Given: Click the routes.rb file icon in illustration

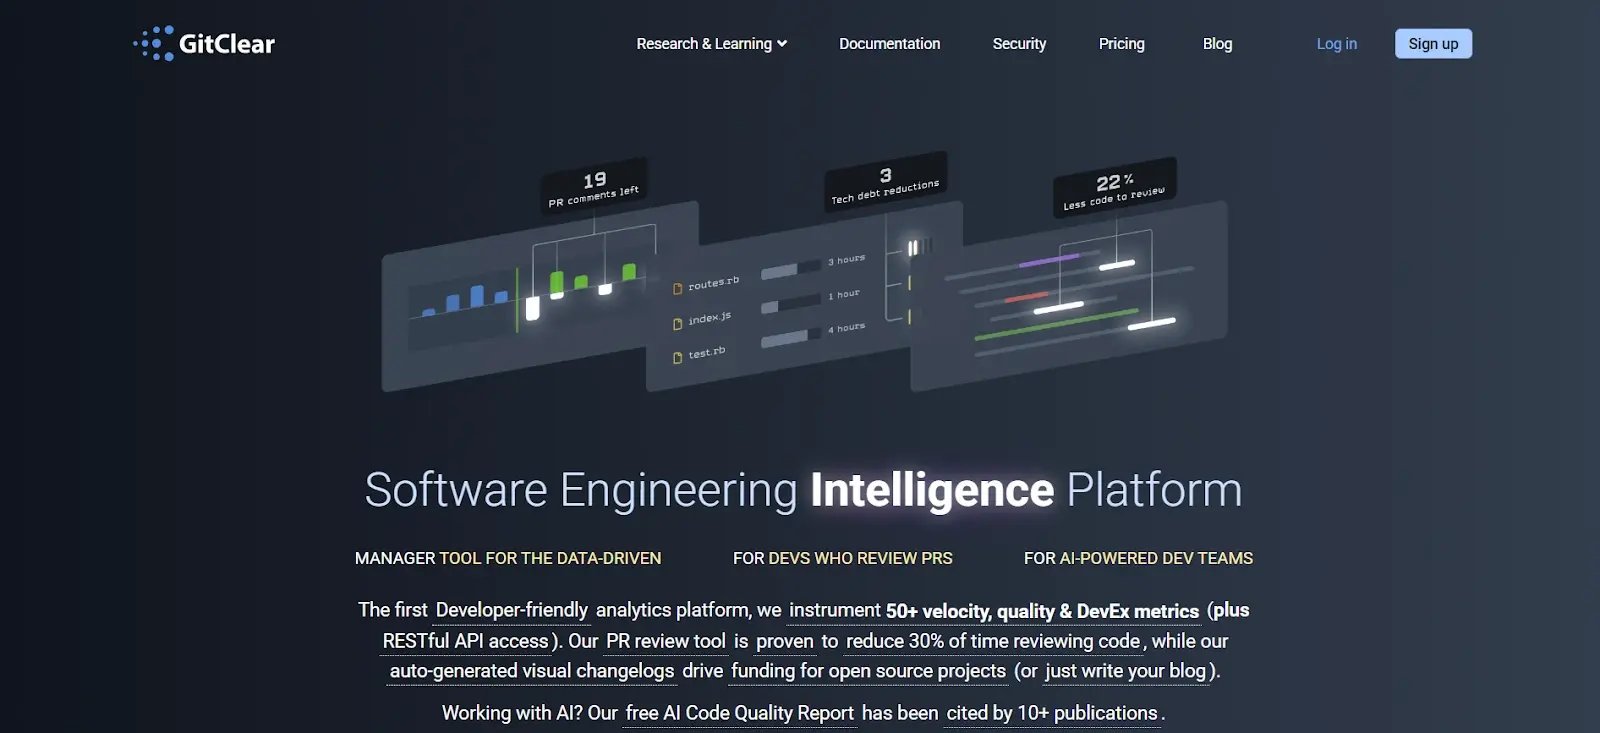Looking at the screenshot, I should click(x=678, y=289).
